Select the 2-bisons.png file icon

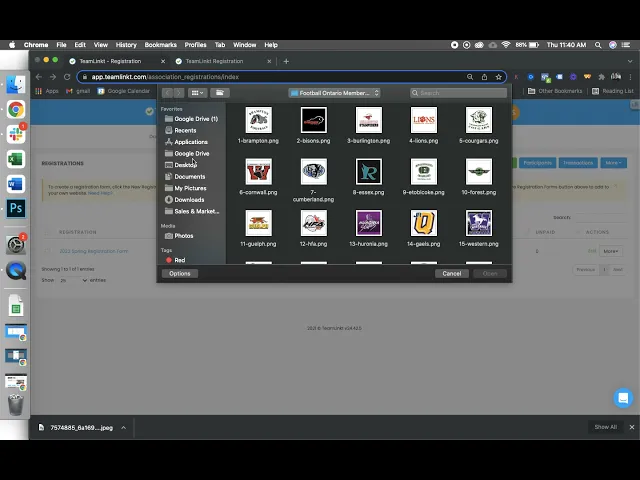click(x=313, y=120)
